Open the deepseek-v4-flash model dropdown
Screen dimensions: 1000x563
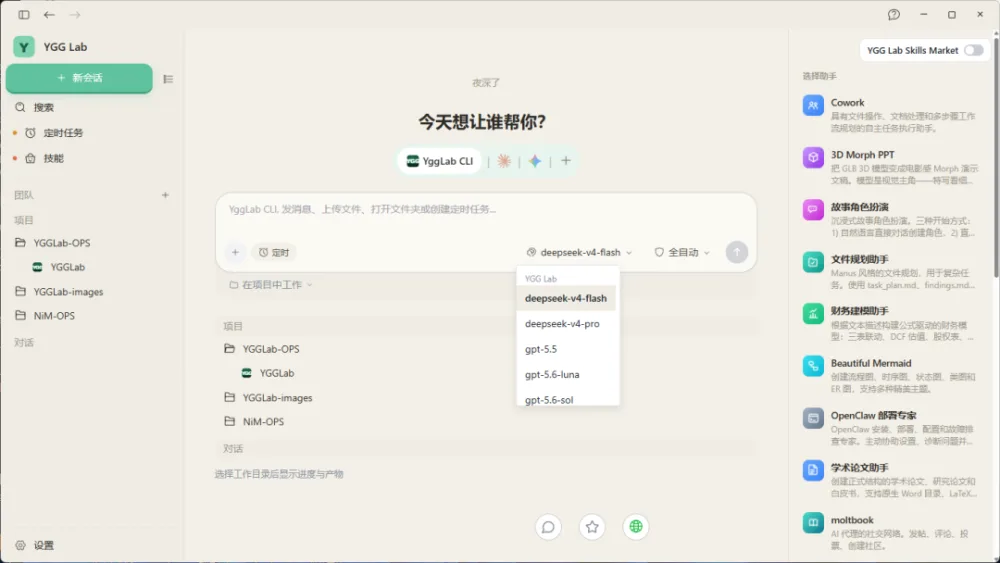coord(579,252)
